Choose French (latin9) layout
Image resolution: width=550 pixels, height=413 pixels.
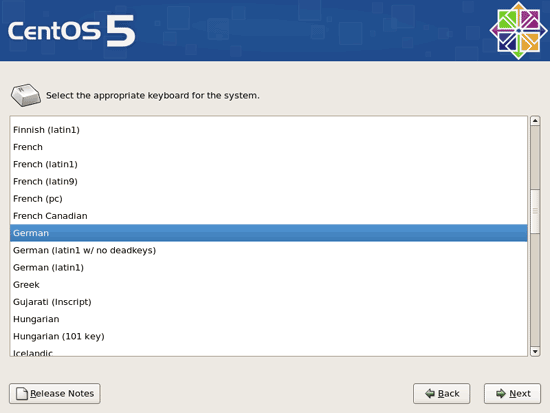pyautogui.click(x=269, y=181)
